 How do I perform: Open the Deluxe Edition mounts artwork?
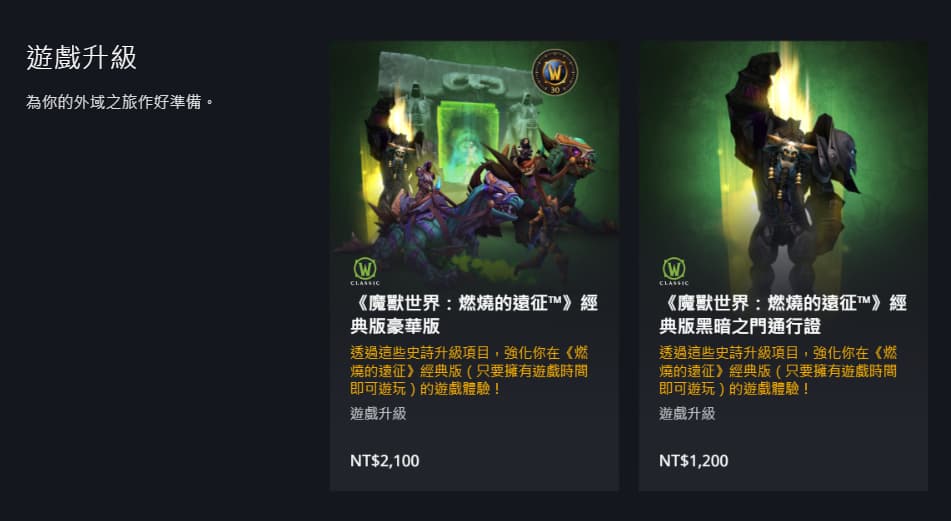(x=474, y=164)
